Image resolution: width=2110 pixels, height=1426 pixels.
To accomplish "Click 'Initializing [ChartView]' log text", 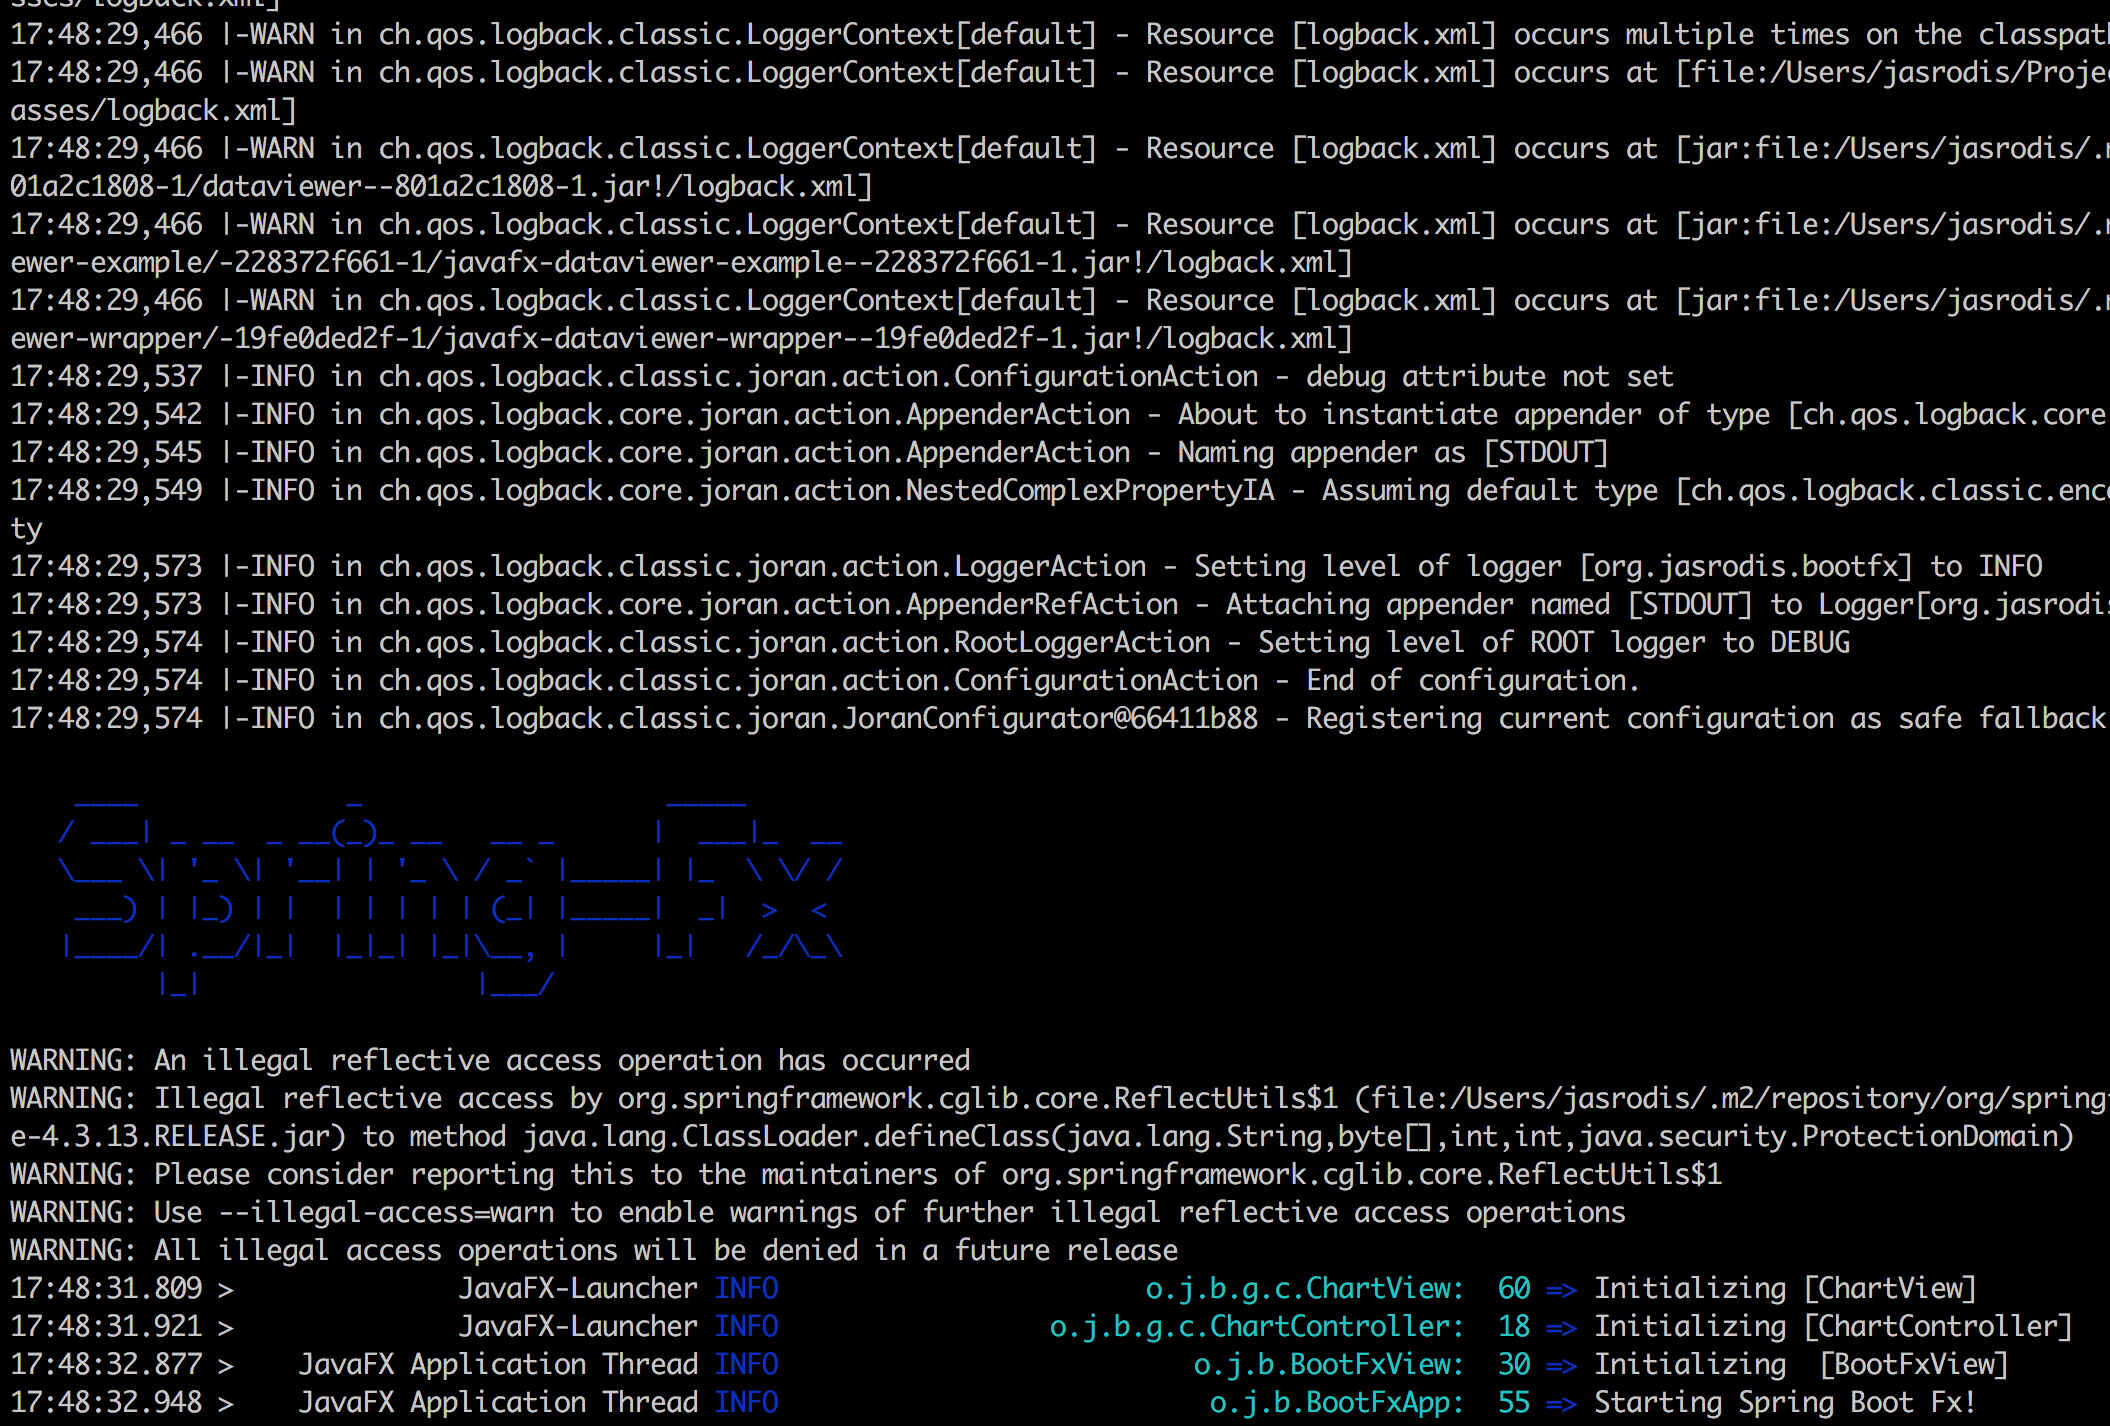I will (1784, 1288).
